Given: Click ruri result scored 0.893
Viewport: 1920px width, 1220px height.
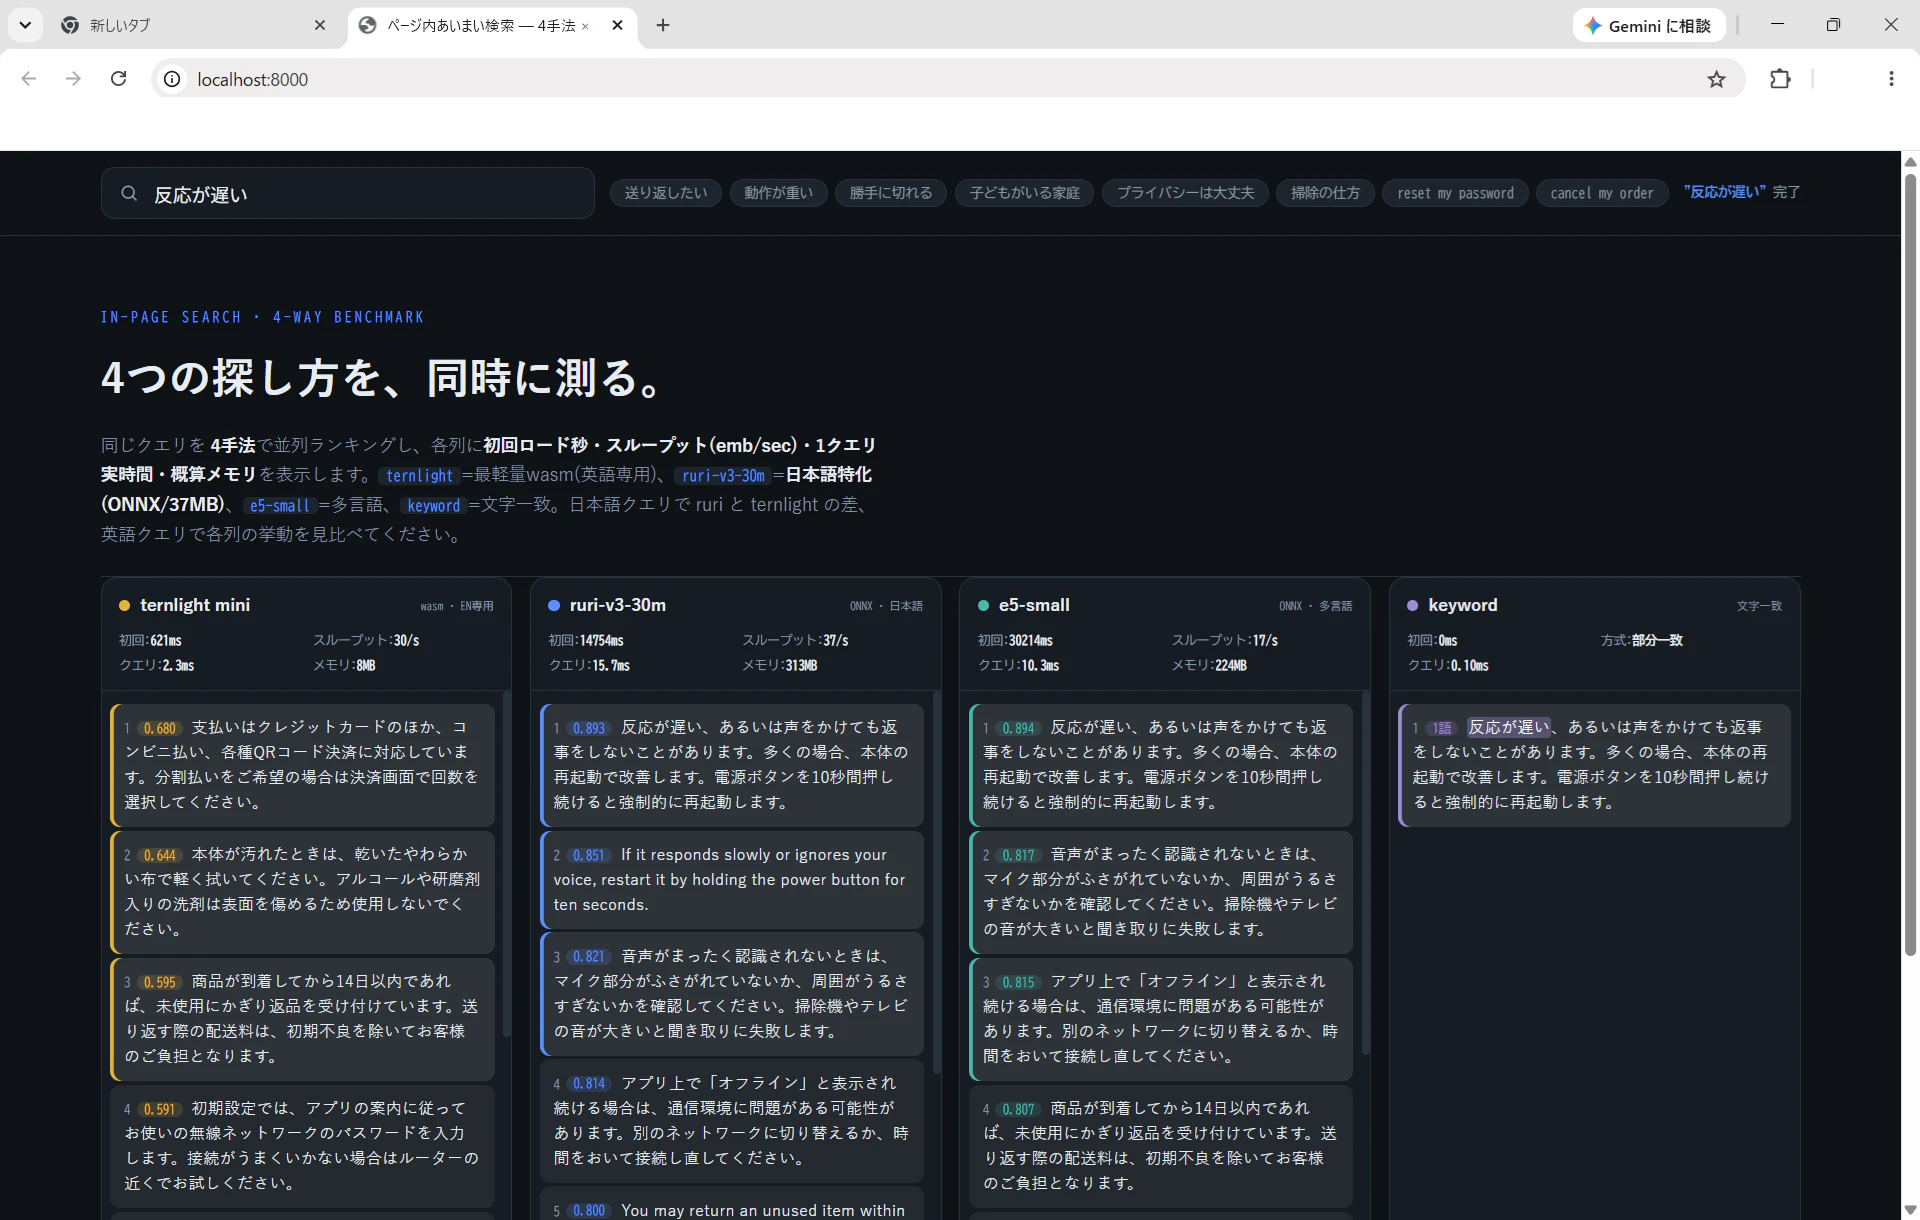Looking at the screenshot, I should tap(732, 765).
